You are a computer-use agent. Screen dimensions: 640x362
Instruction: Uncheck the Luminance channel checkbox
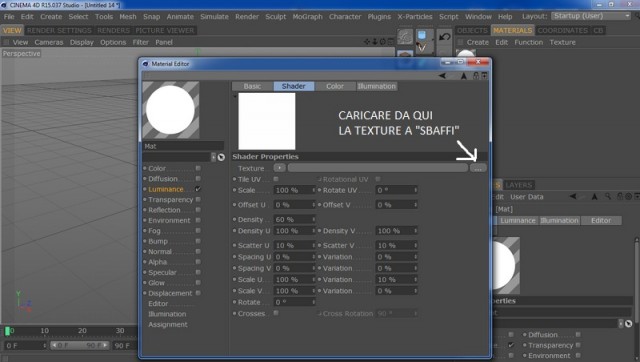[x=198, y=189]
